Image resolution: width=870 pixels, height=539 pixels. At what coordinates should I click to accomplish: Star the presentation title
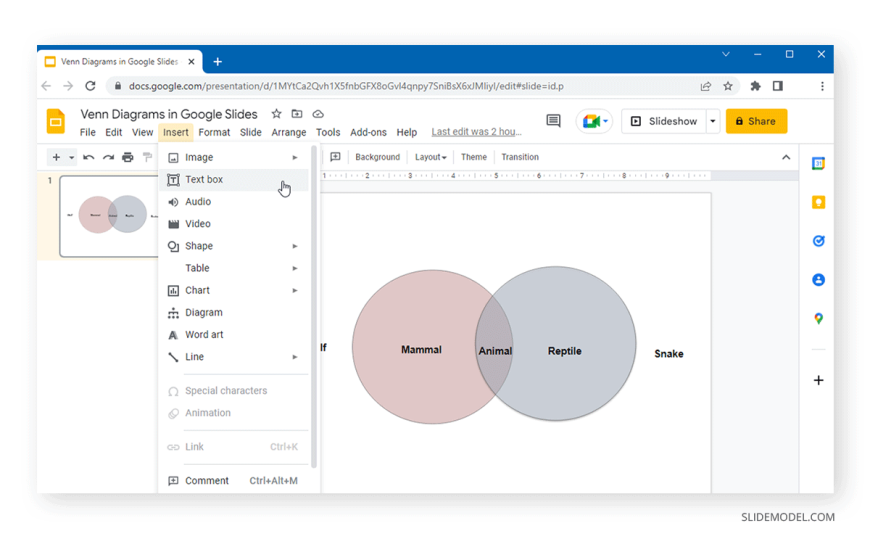pyautogui.click(x=276, y=114)
